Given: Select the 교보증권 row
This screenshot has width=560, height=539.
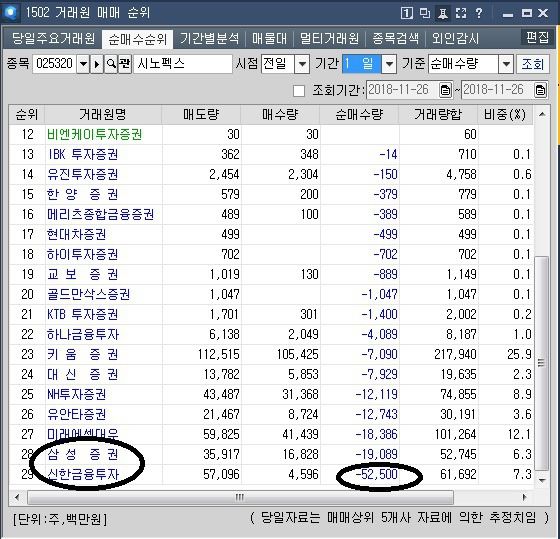Looking at the screenshot, I should point(271,275).
